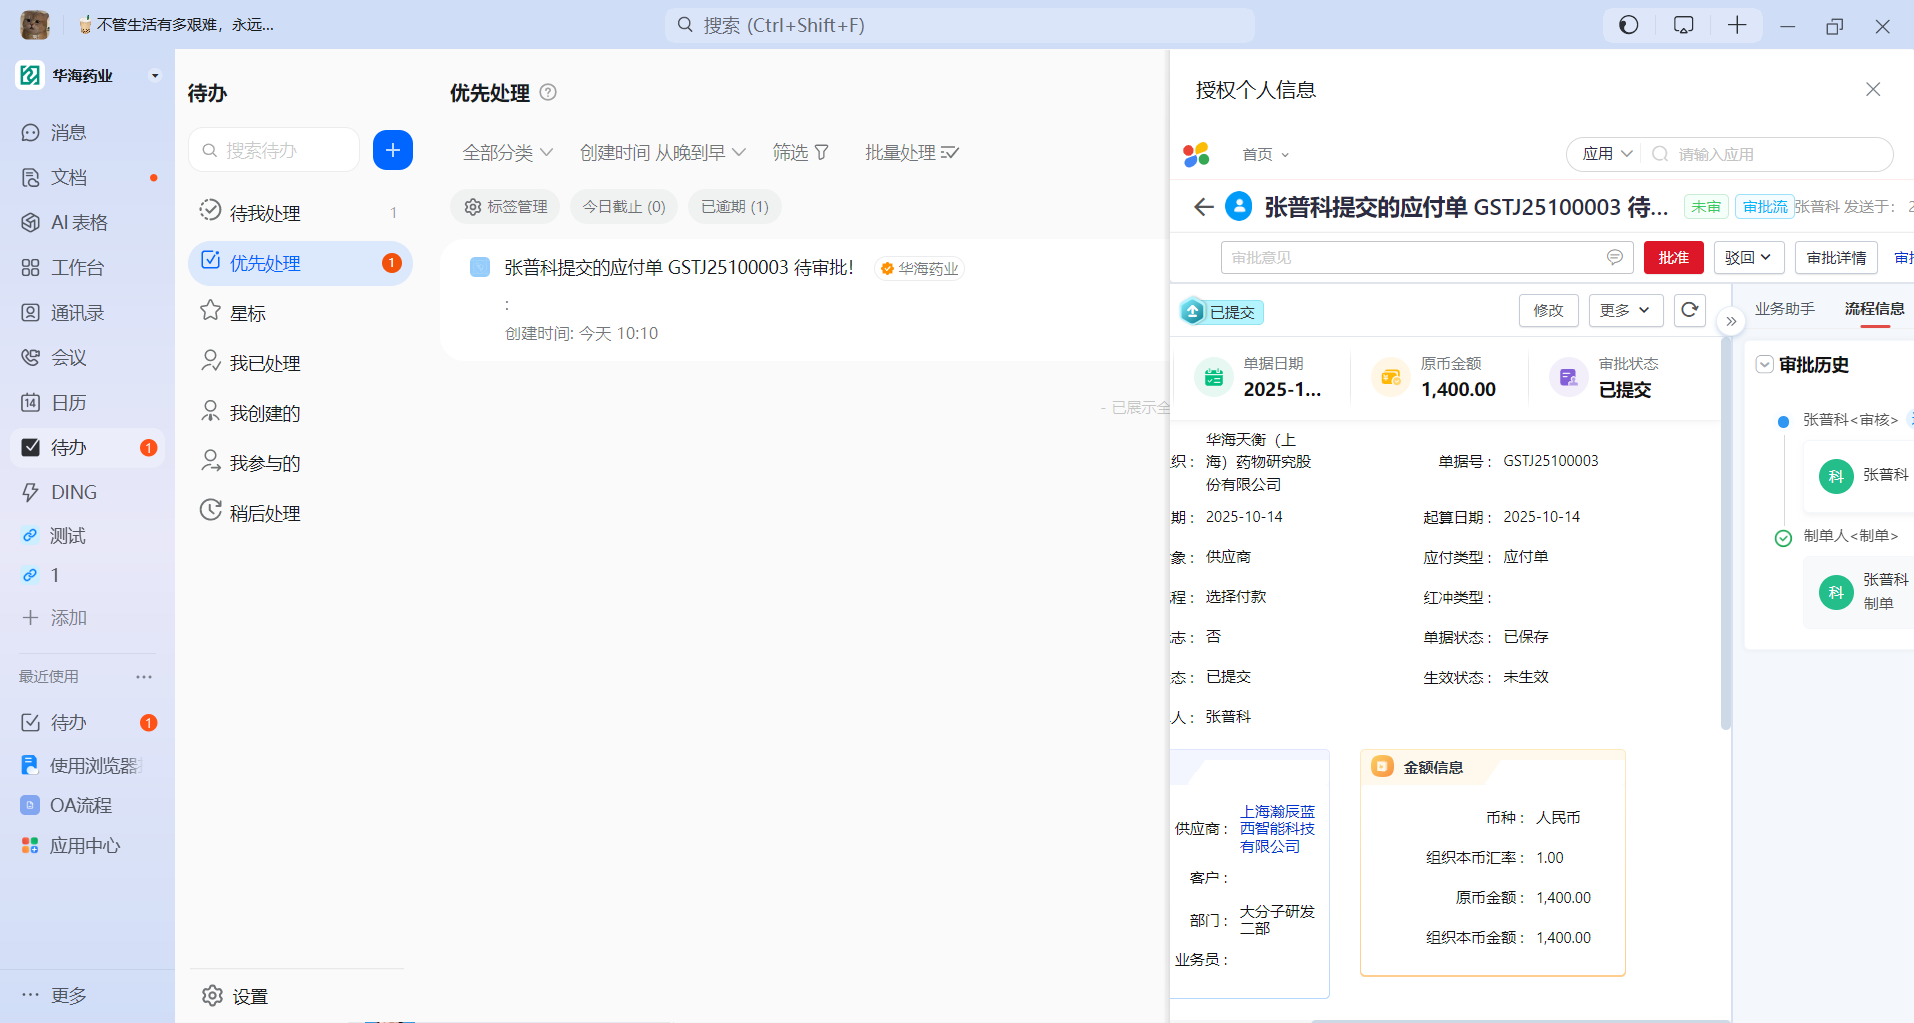Click 批量处理 batch process

click(912, 153)
